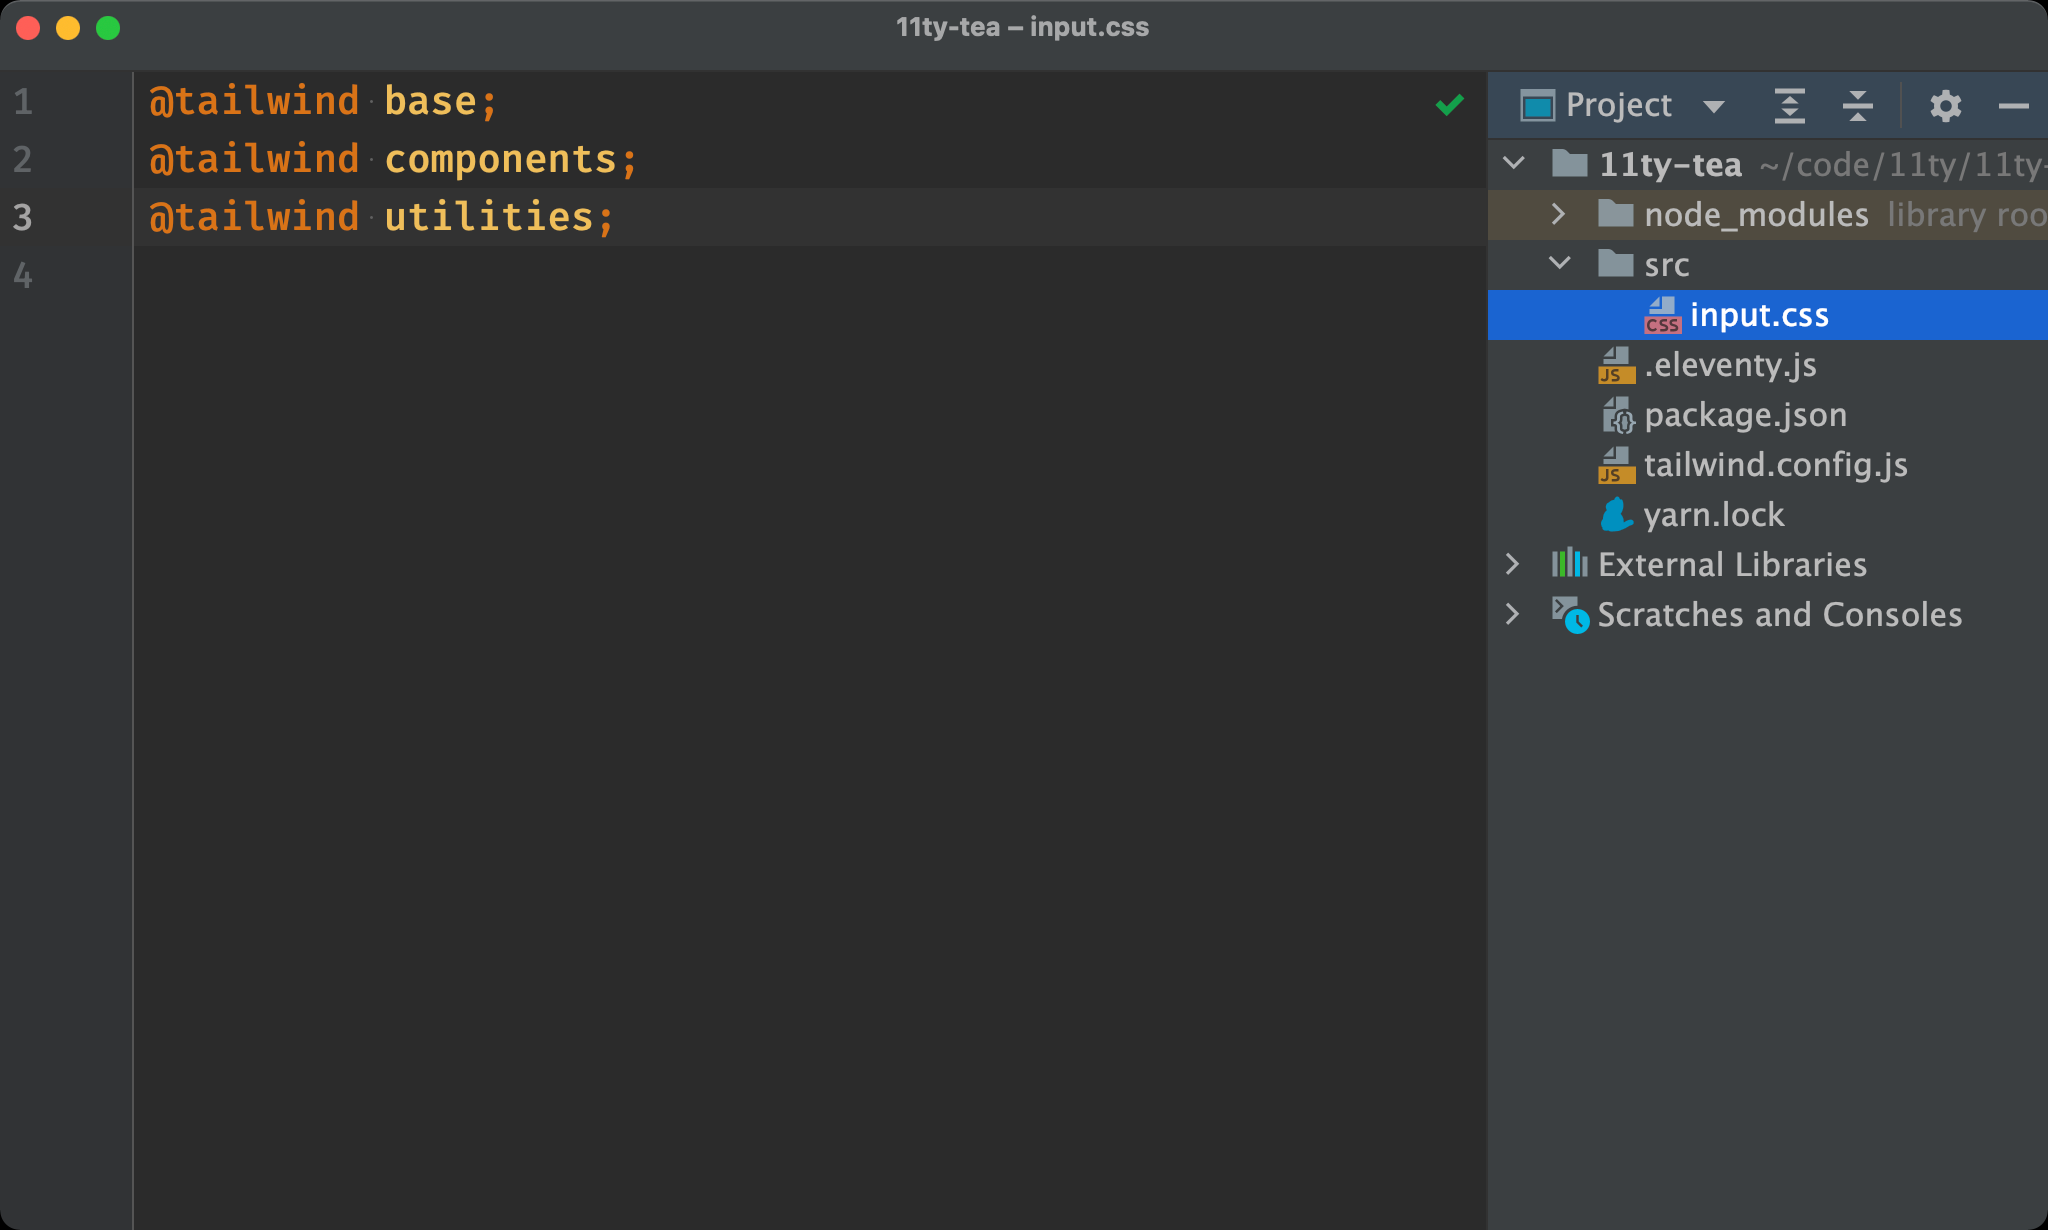The width and height of the screenshot is (2048, 1230).
Task: Click the Project panel title label
Action: pos(1618,105)
